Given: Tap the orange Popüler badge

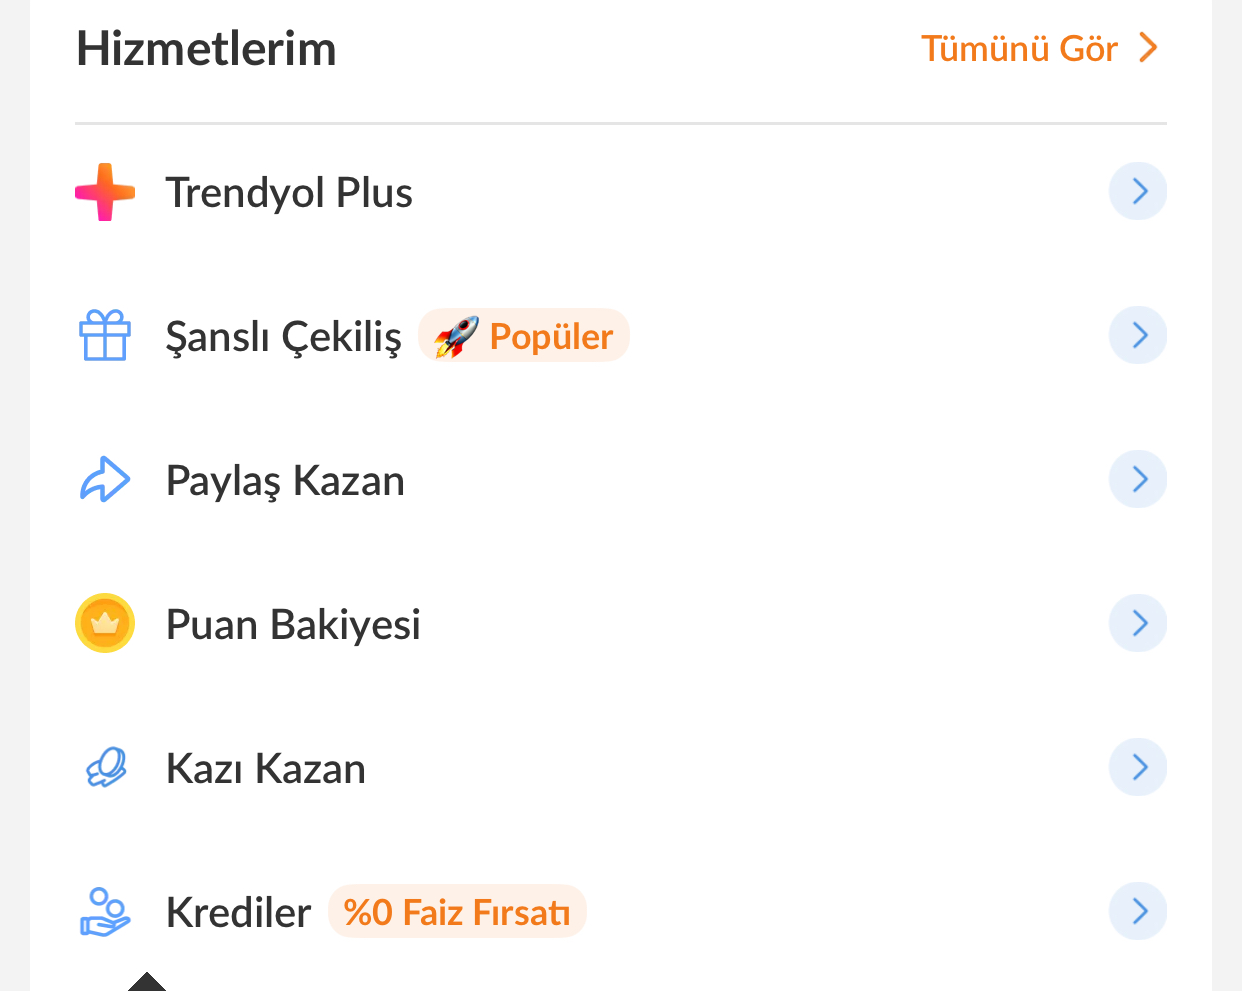Looking at the screenshot, I should tap(524, 336).
